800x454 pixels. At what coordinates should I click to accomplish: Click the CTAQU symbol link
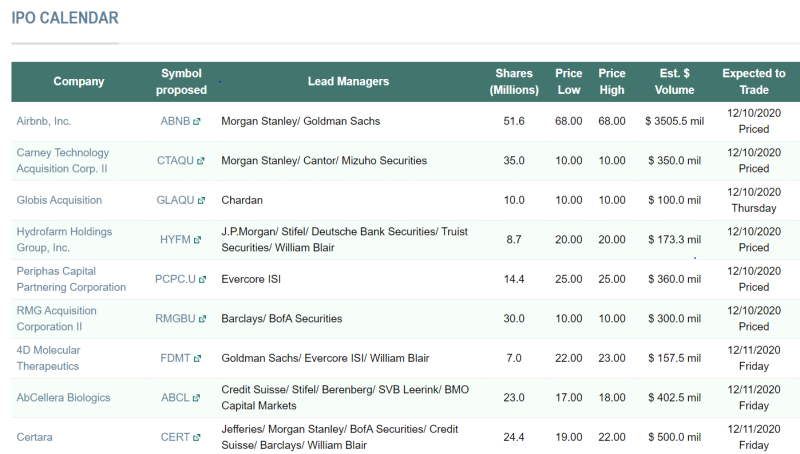(x=175, y=161)
